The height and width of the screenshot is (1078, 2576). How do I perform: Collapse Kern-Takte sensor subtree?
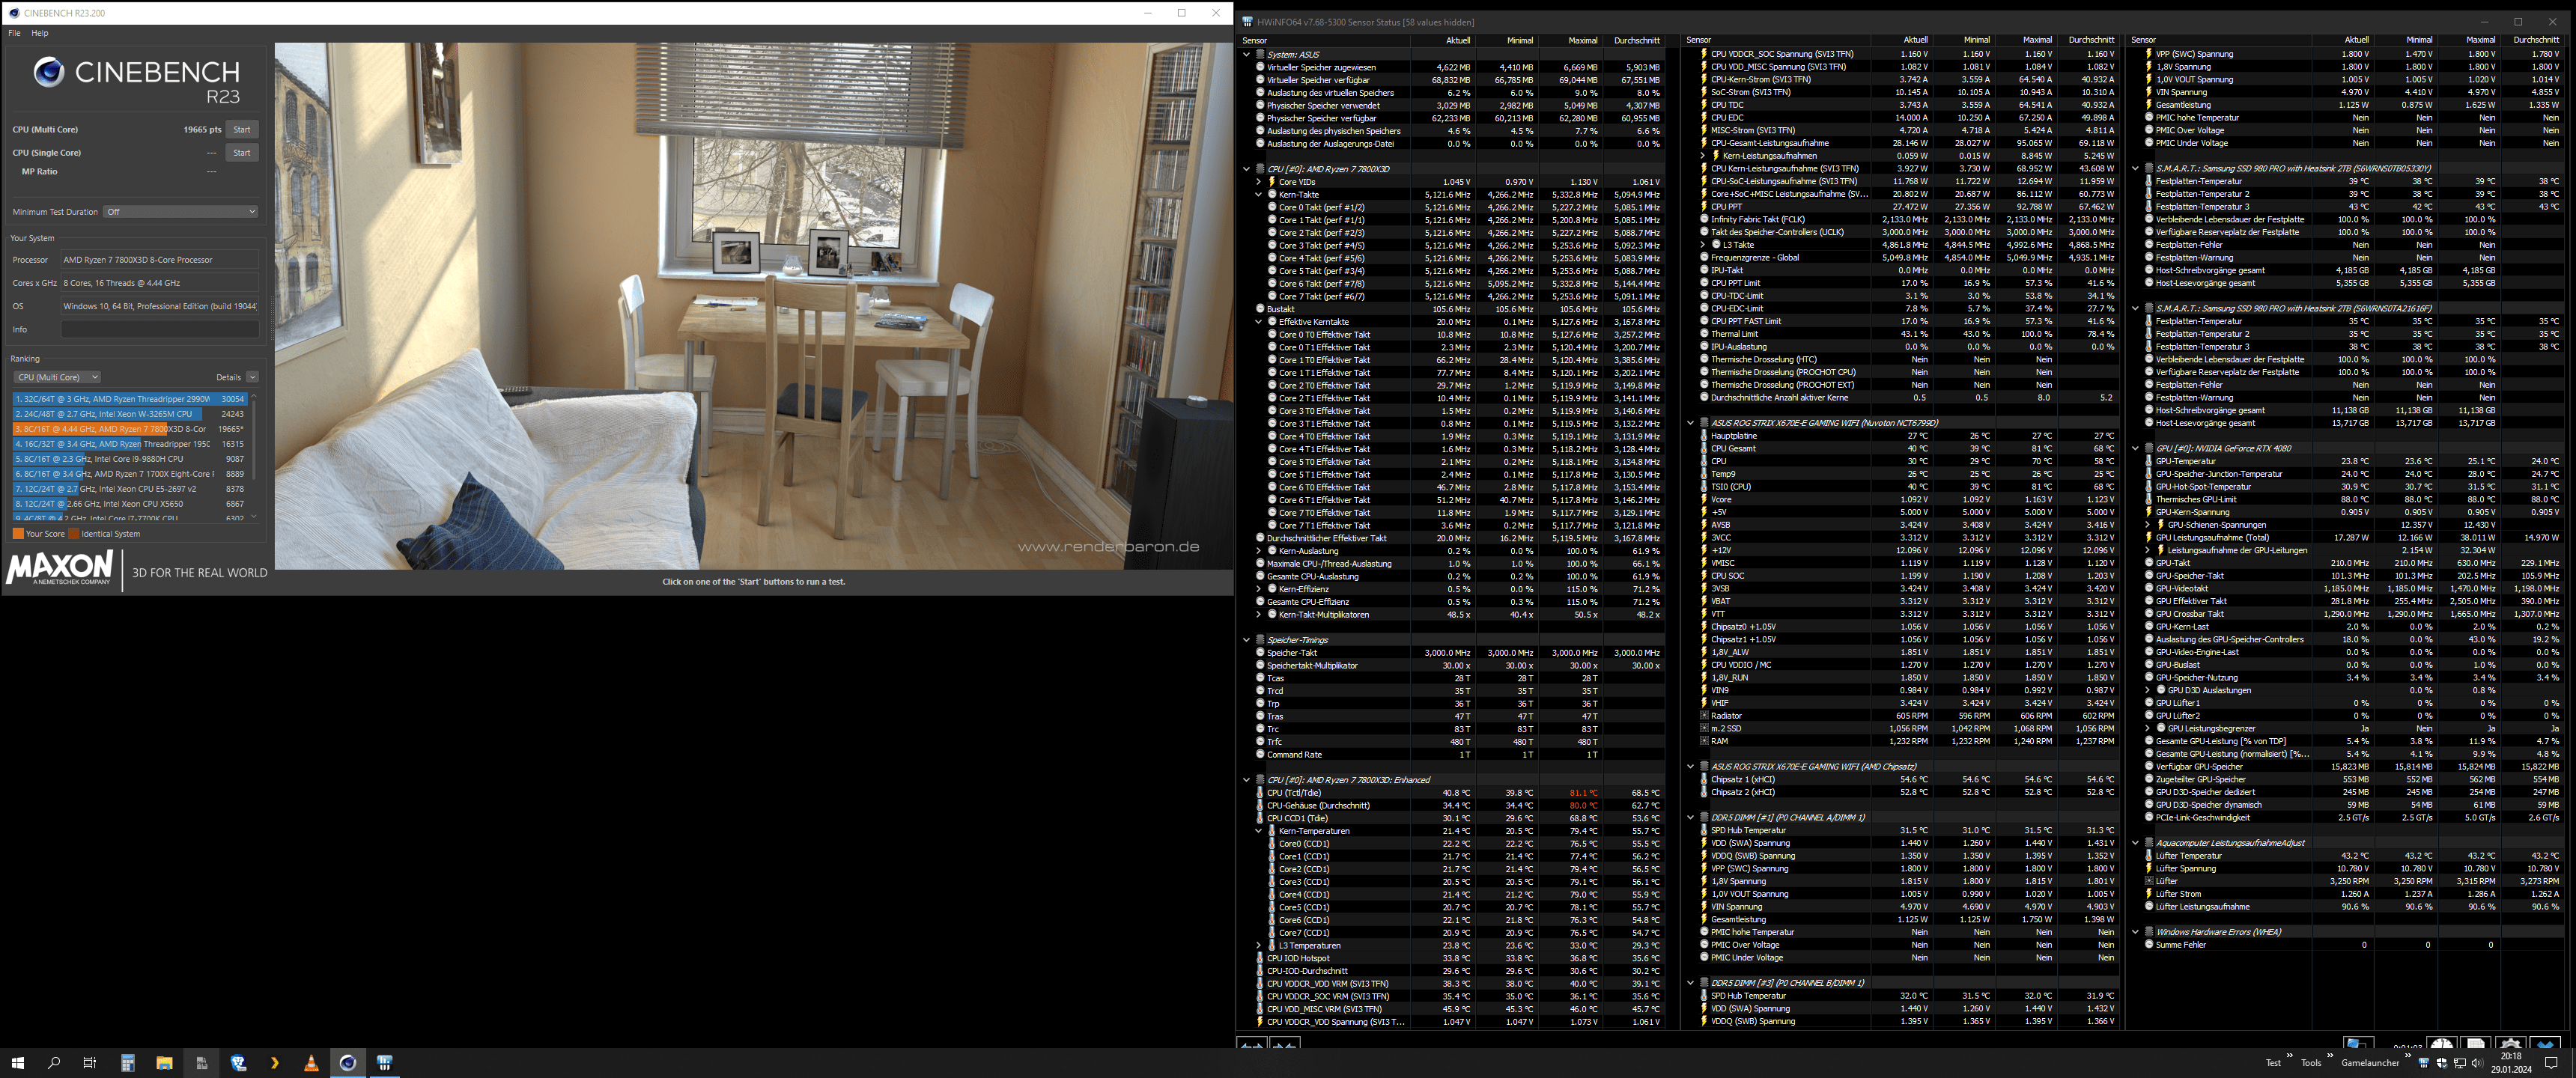(1259, 195)
